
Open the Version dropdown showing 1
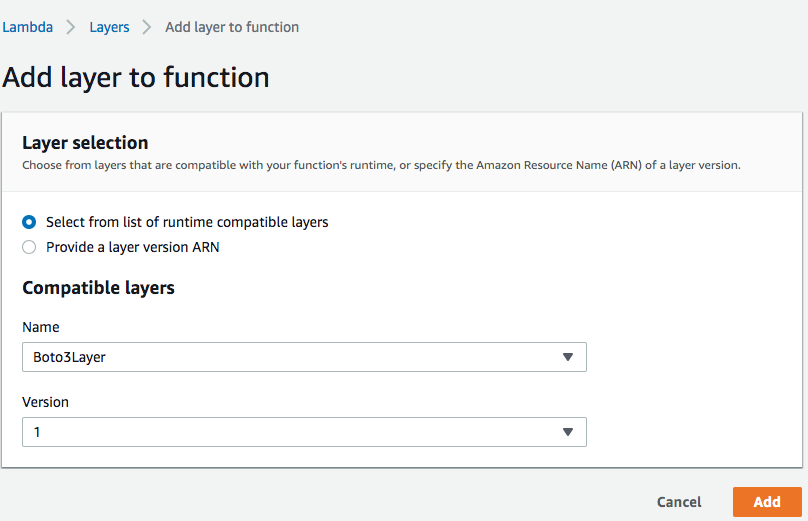coord(304,432)
